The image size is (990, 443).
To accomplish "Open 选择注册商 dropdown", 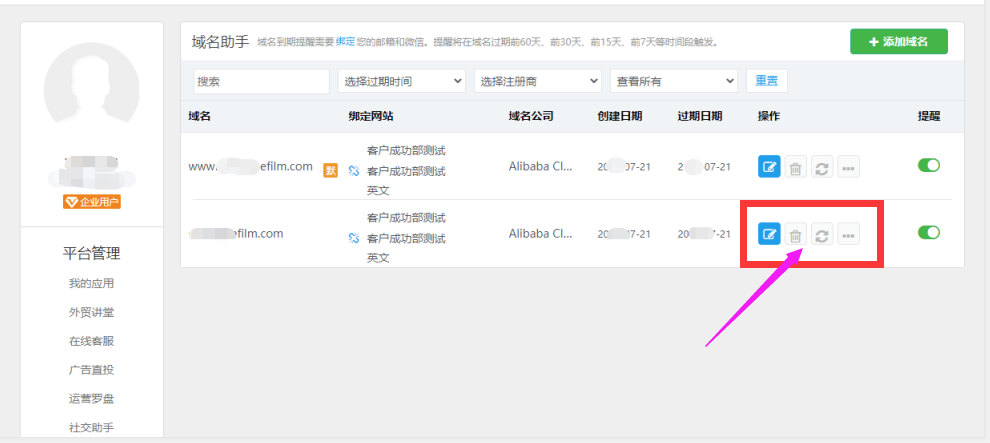I will (x=538, y=81).
